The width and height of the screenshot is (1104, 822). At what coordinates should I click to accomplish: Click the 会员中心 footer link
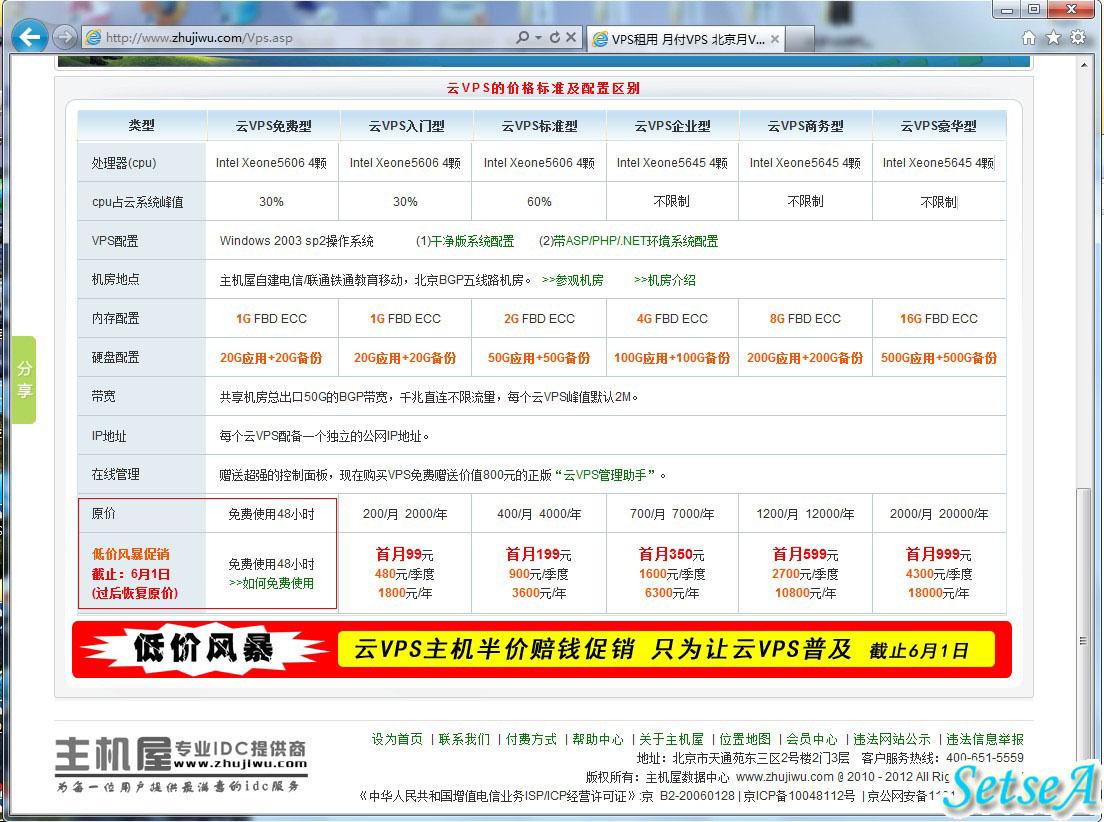coord(812,739)
